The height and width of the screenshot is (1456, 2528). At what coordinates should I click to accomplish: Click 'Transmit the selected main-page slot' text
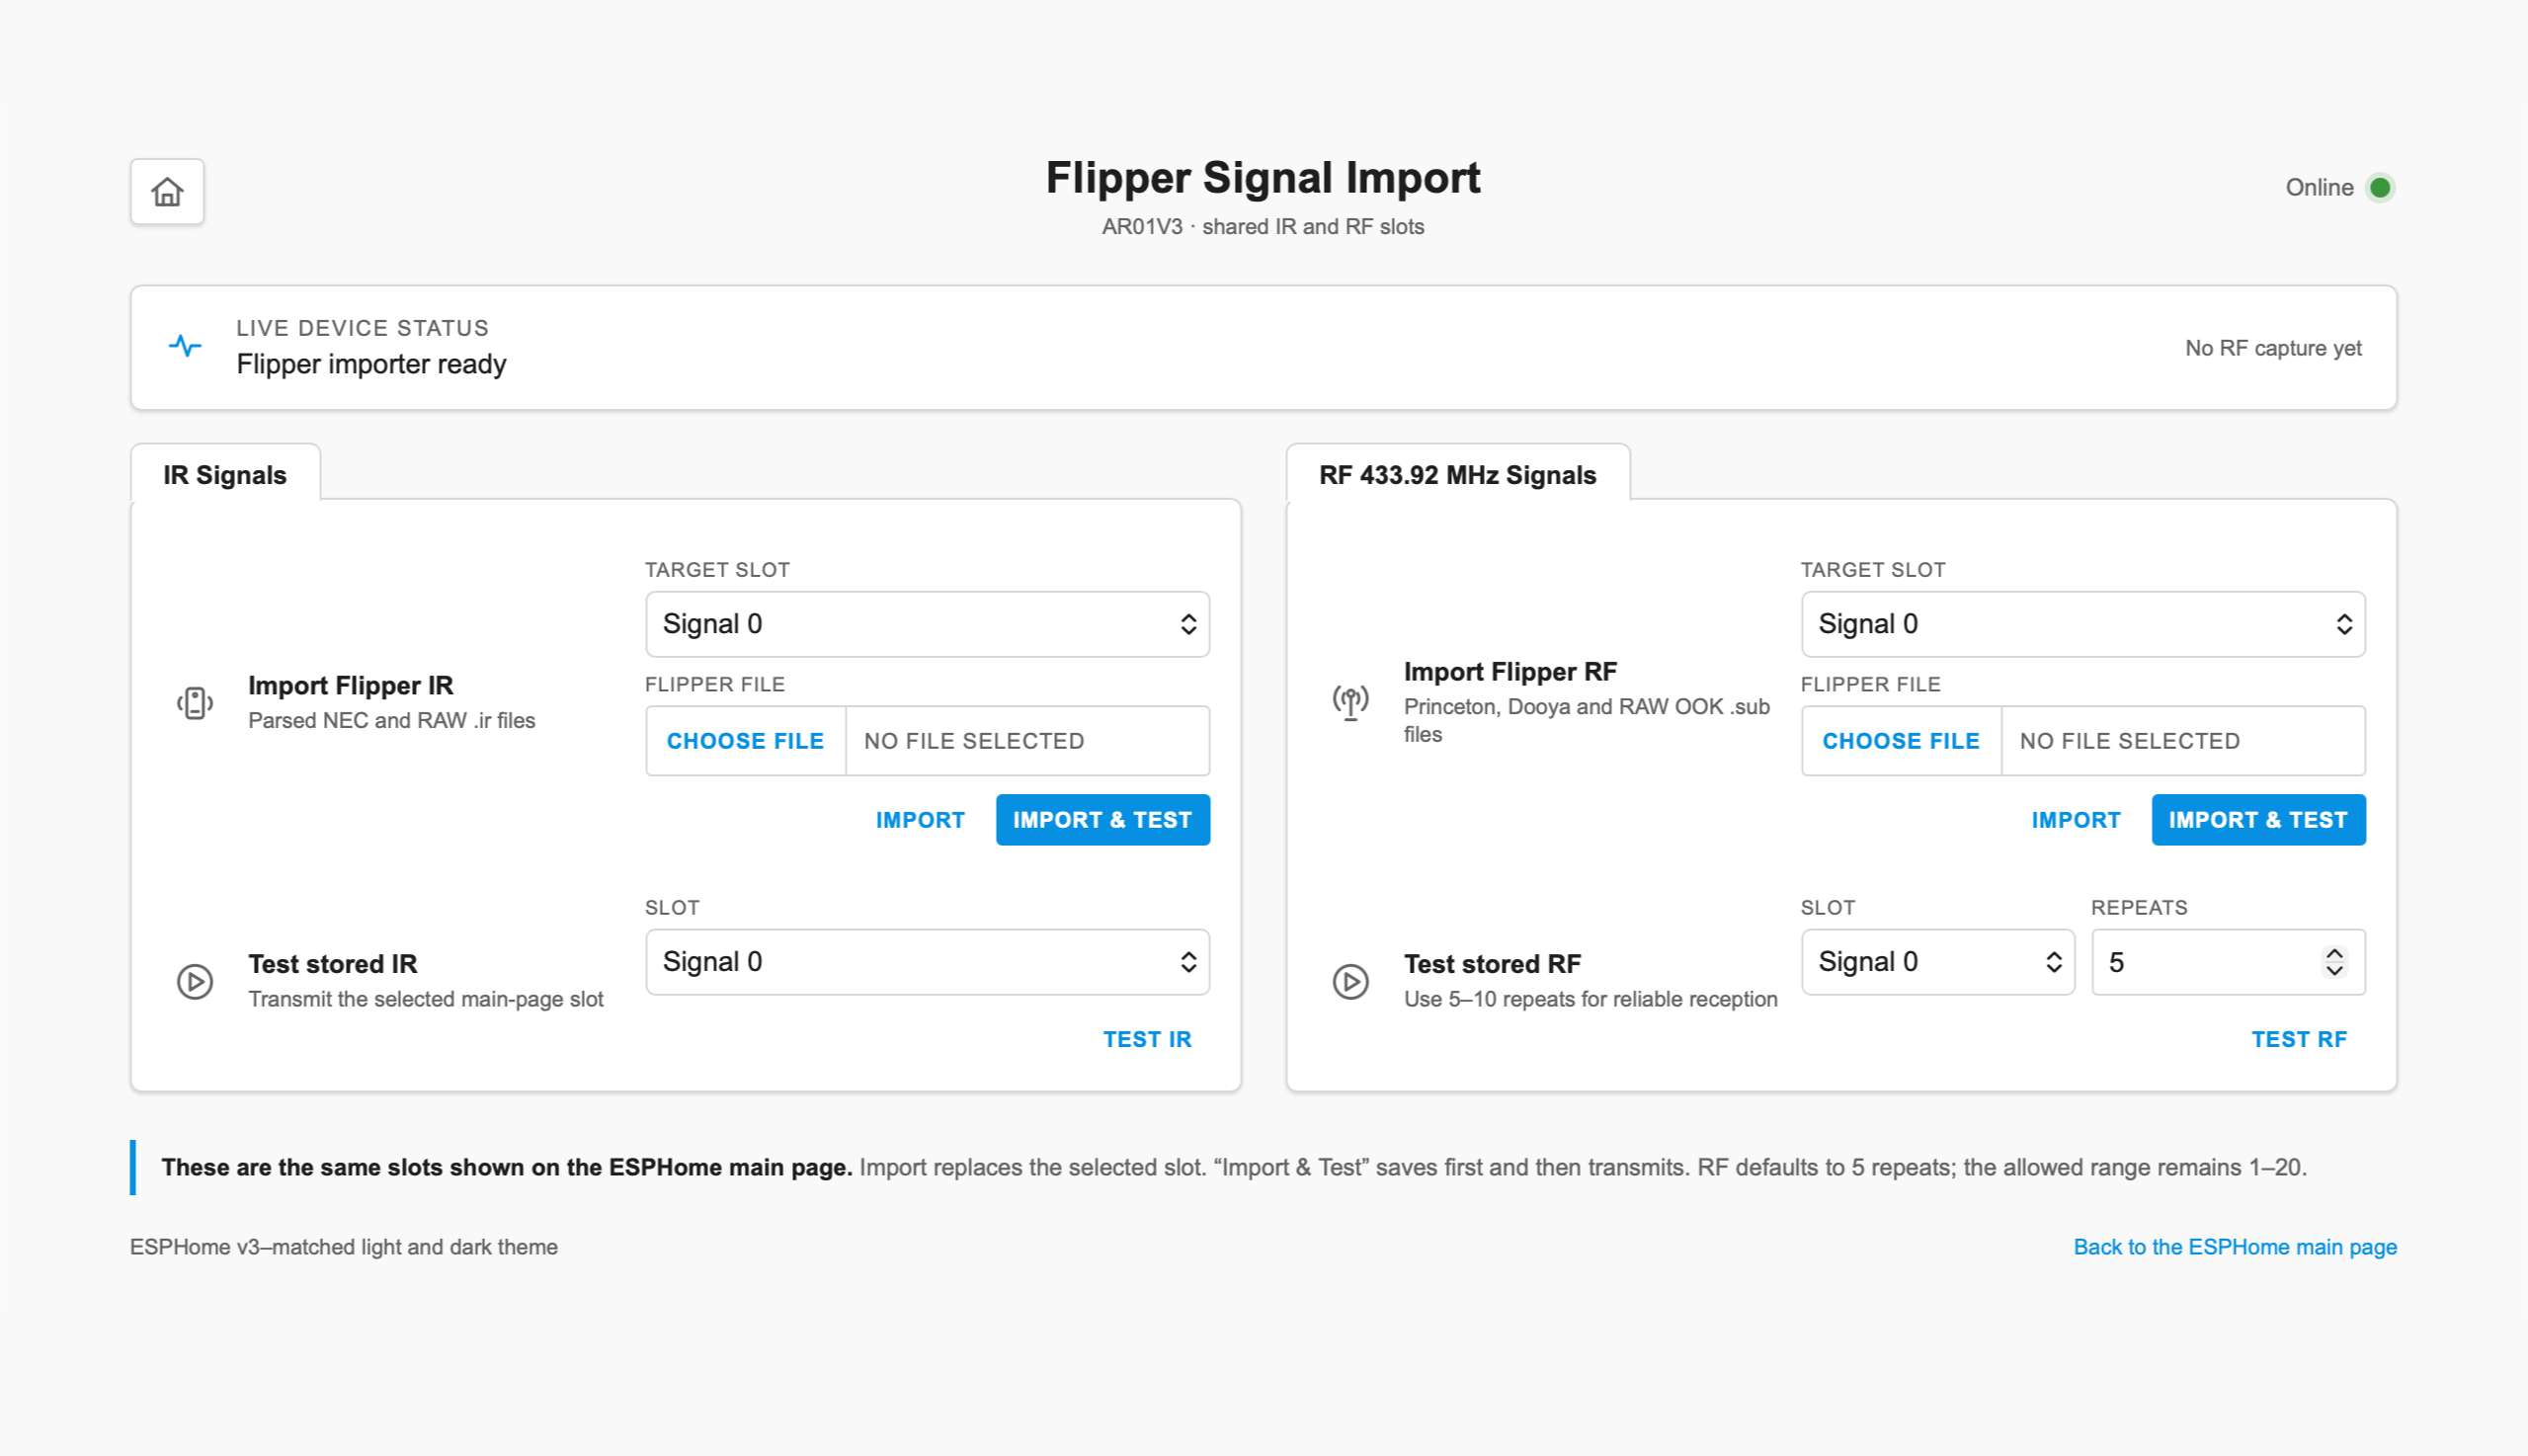coord(426,999)
